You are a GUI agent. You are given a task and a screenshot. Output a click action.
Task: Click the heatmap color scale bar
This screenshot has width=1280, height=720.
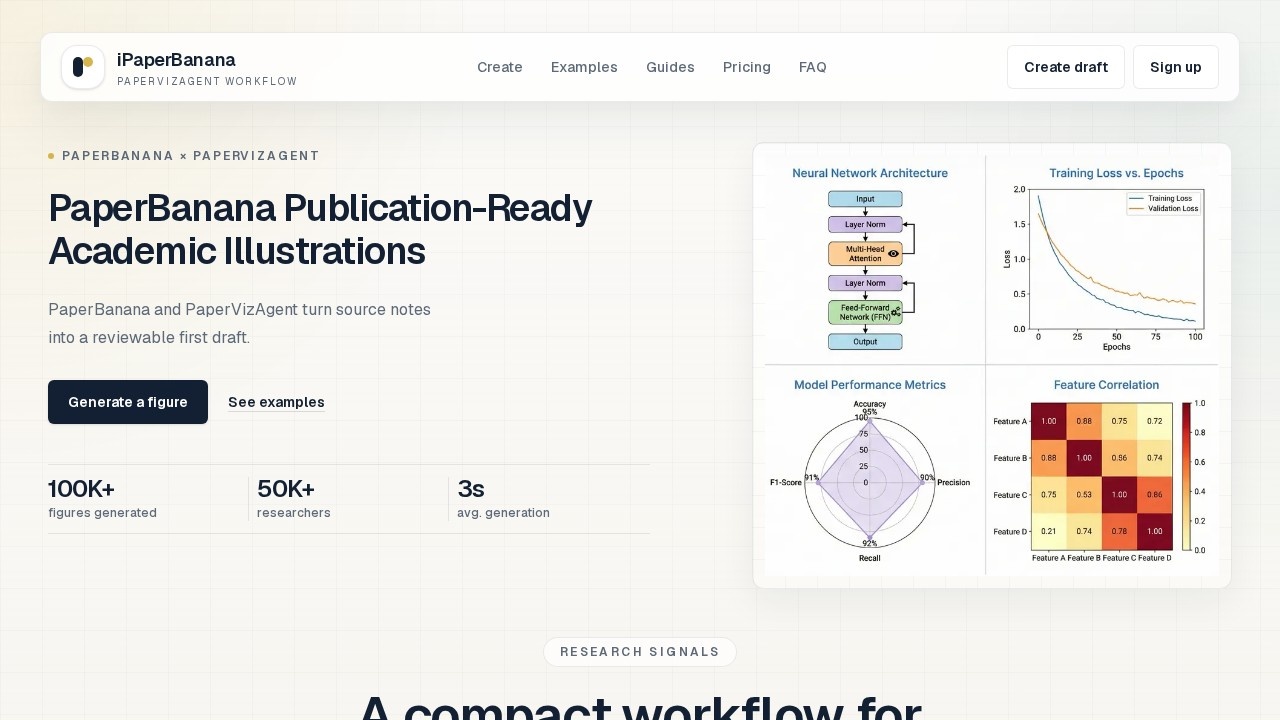coord(1186,476)
